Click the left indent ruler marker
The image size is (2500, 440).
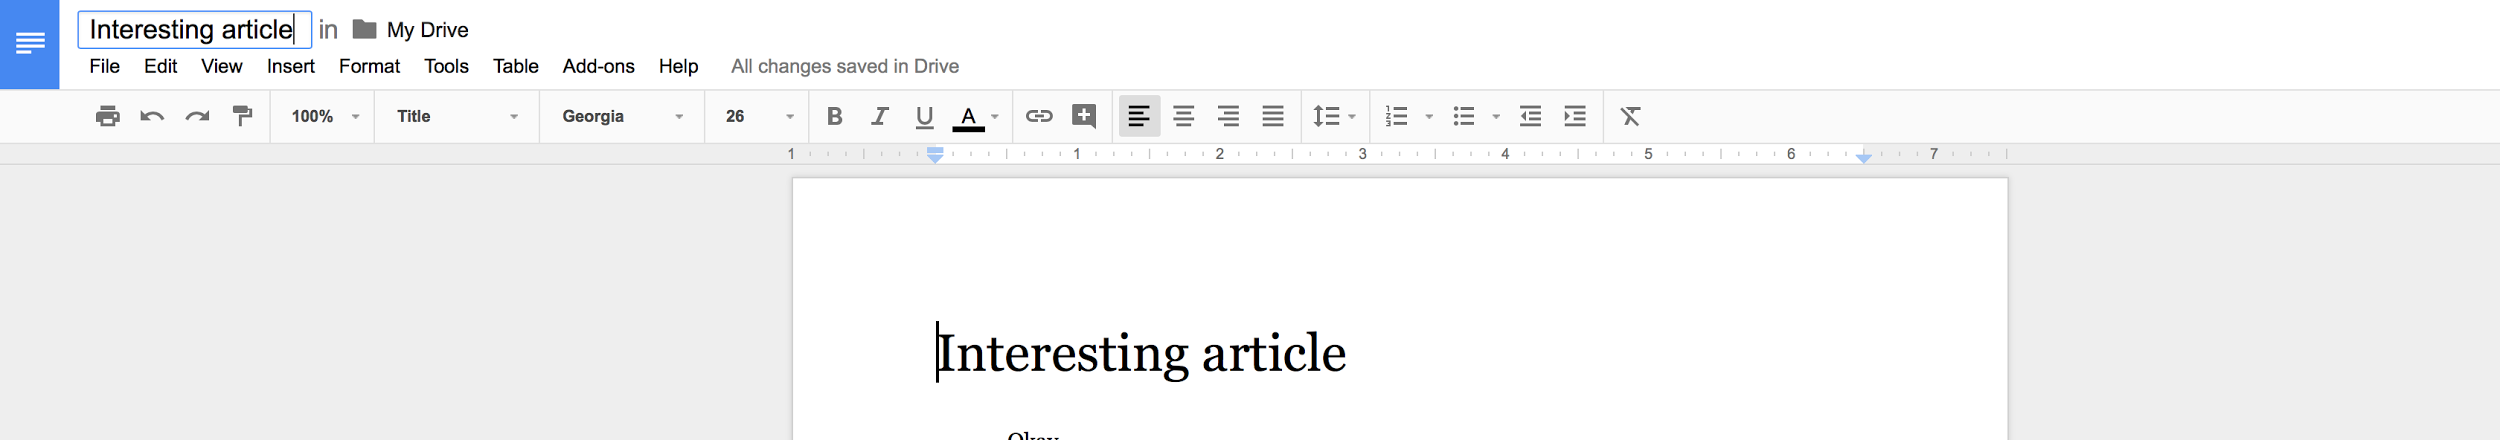point(935,155)
